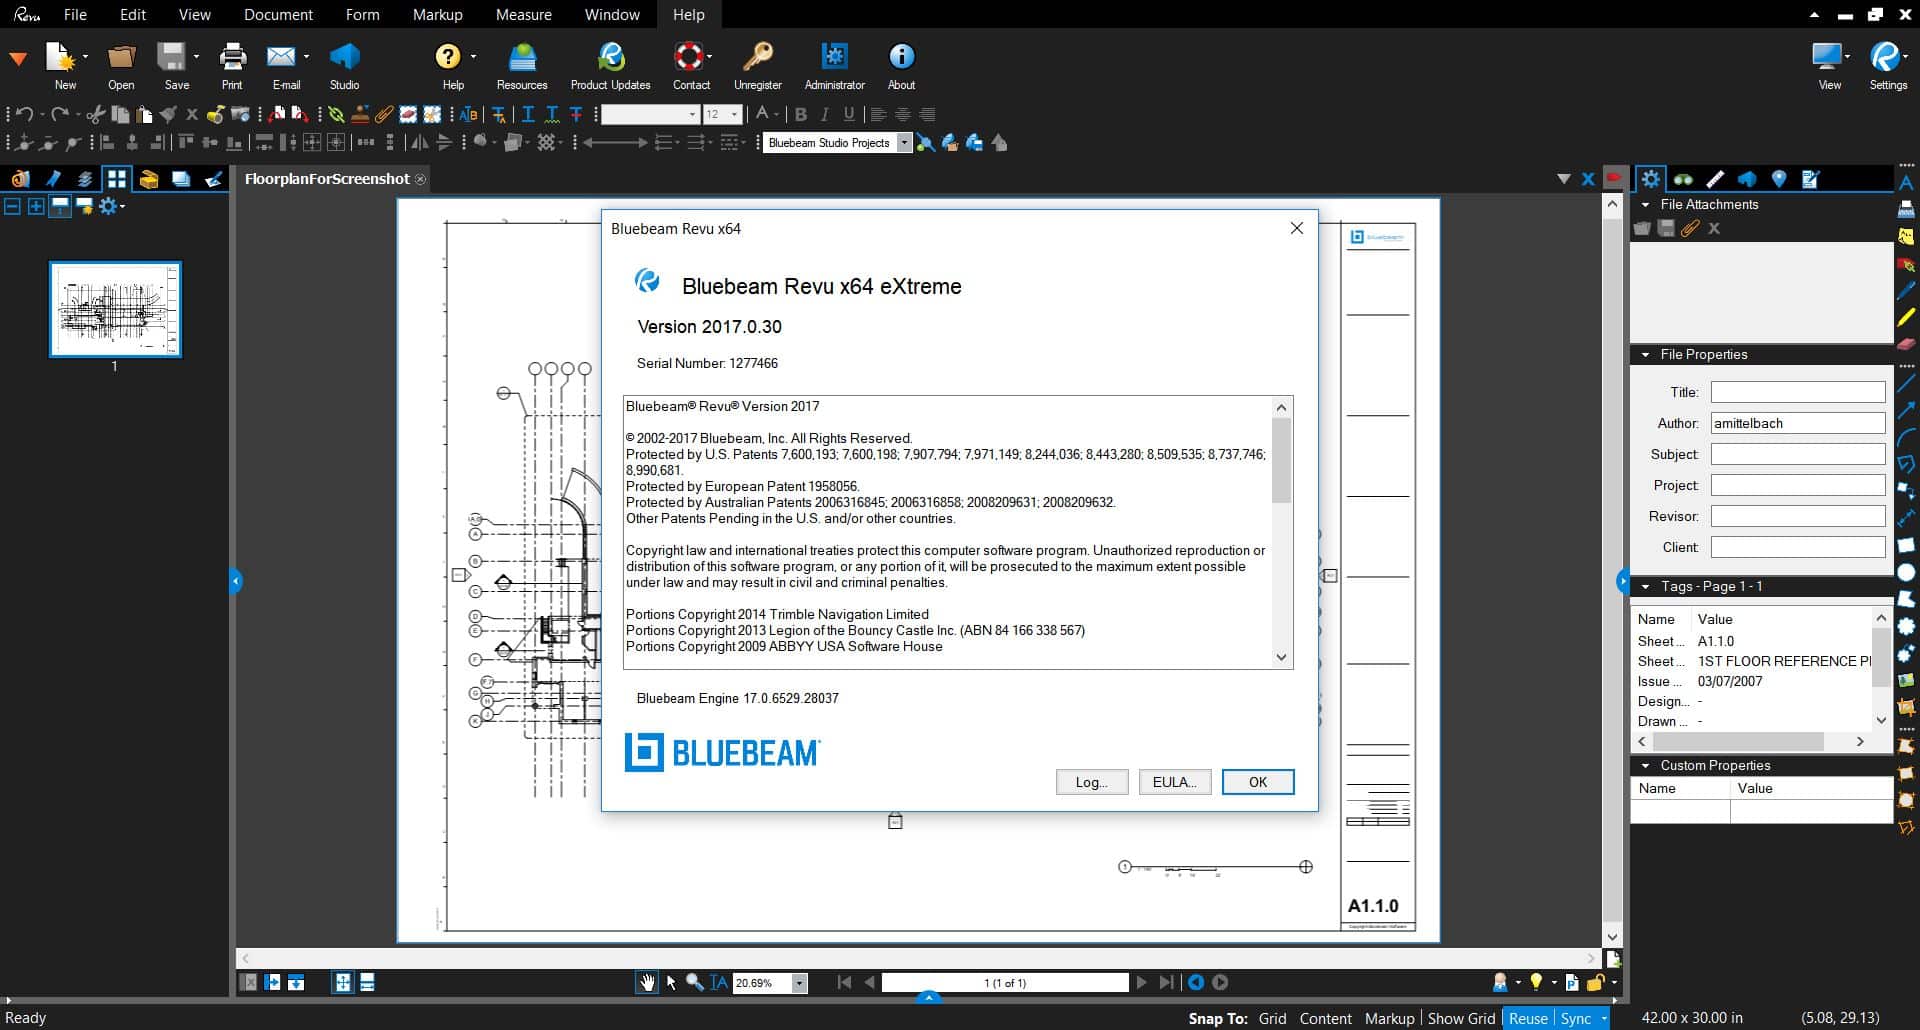Switch to the Properties gear tab
The height and width of the screenshot is (1030, 1920).
click(1652, 179)
